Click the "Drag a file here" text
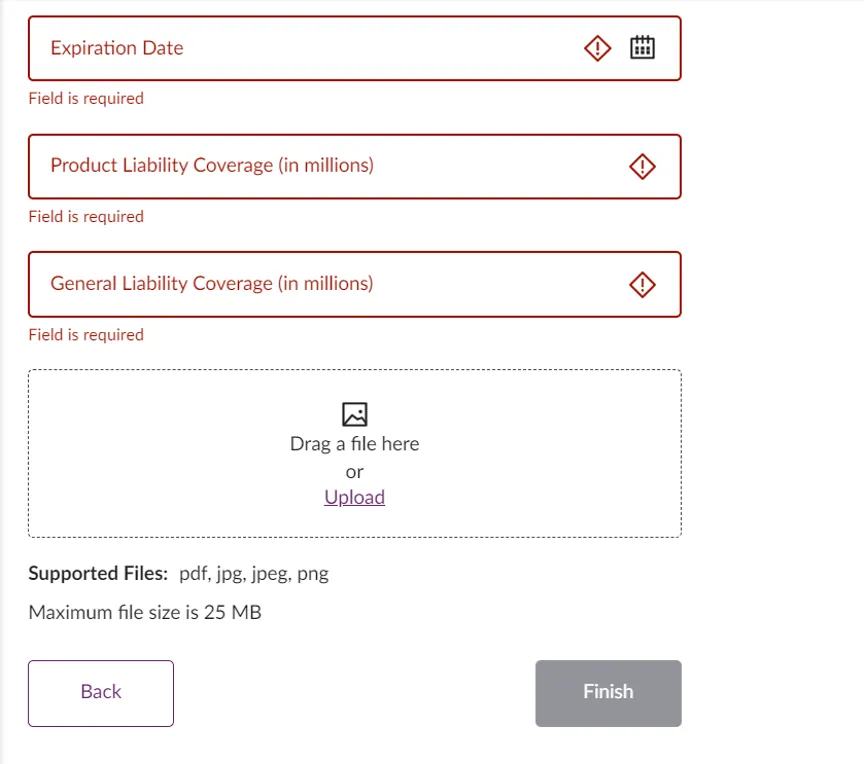866x764 pixels. 354,444
